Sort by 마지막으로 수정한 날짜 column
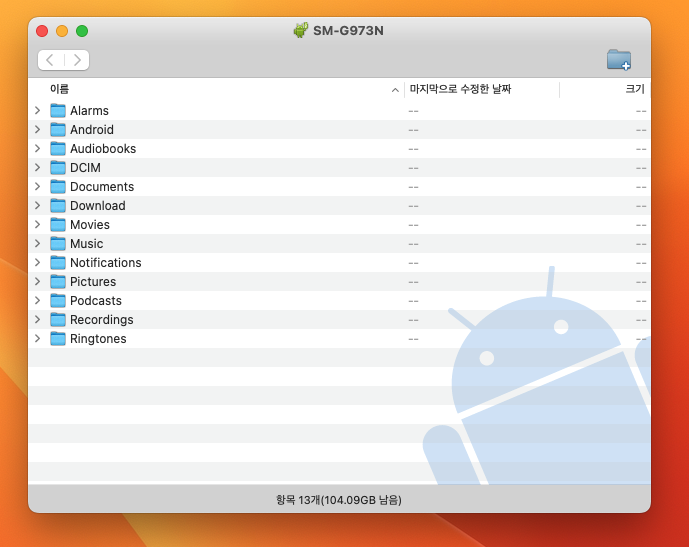The width and height of the screenshot is (689, 547). (460, 89)
